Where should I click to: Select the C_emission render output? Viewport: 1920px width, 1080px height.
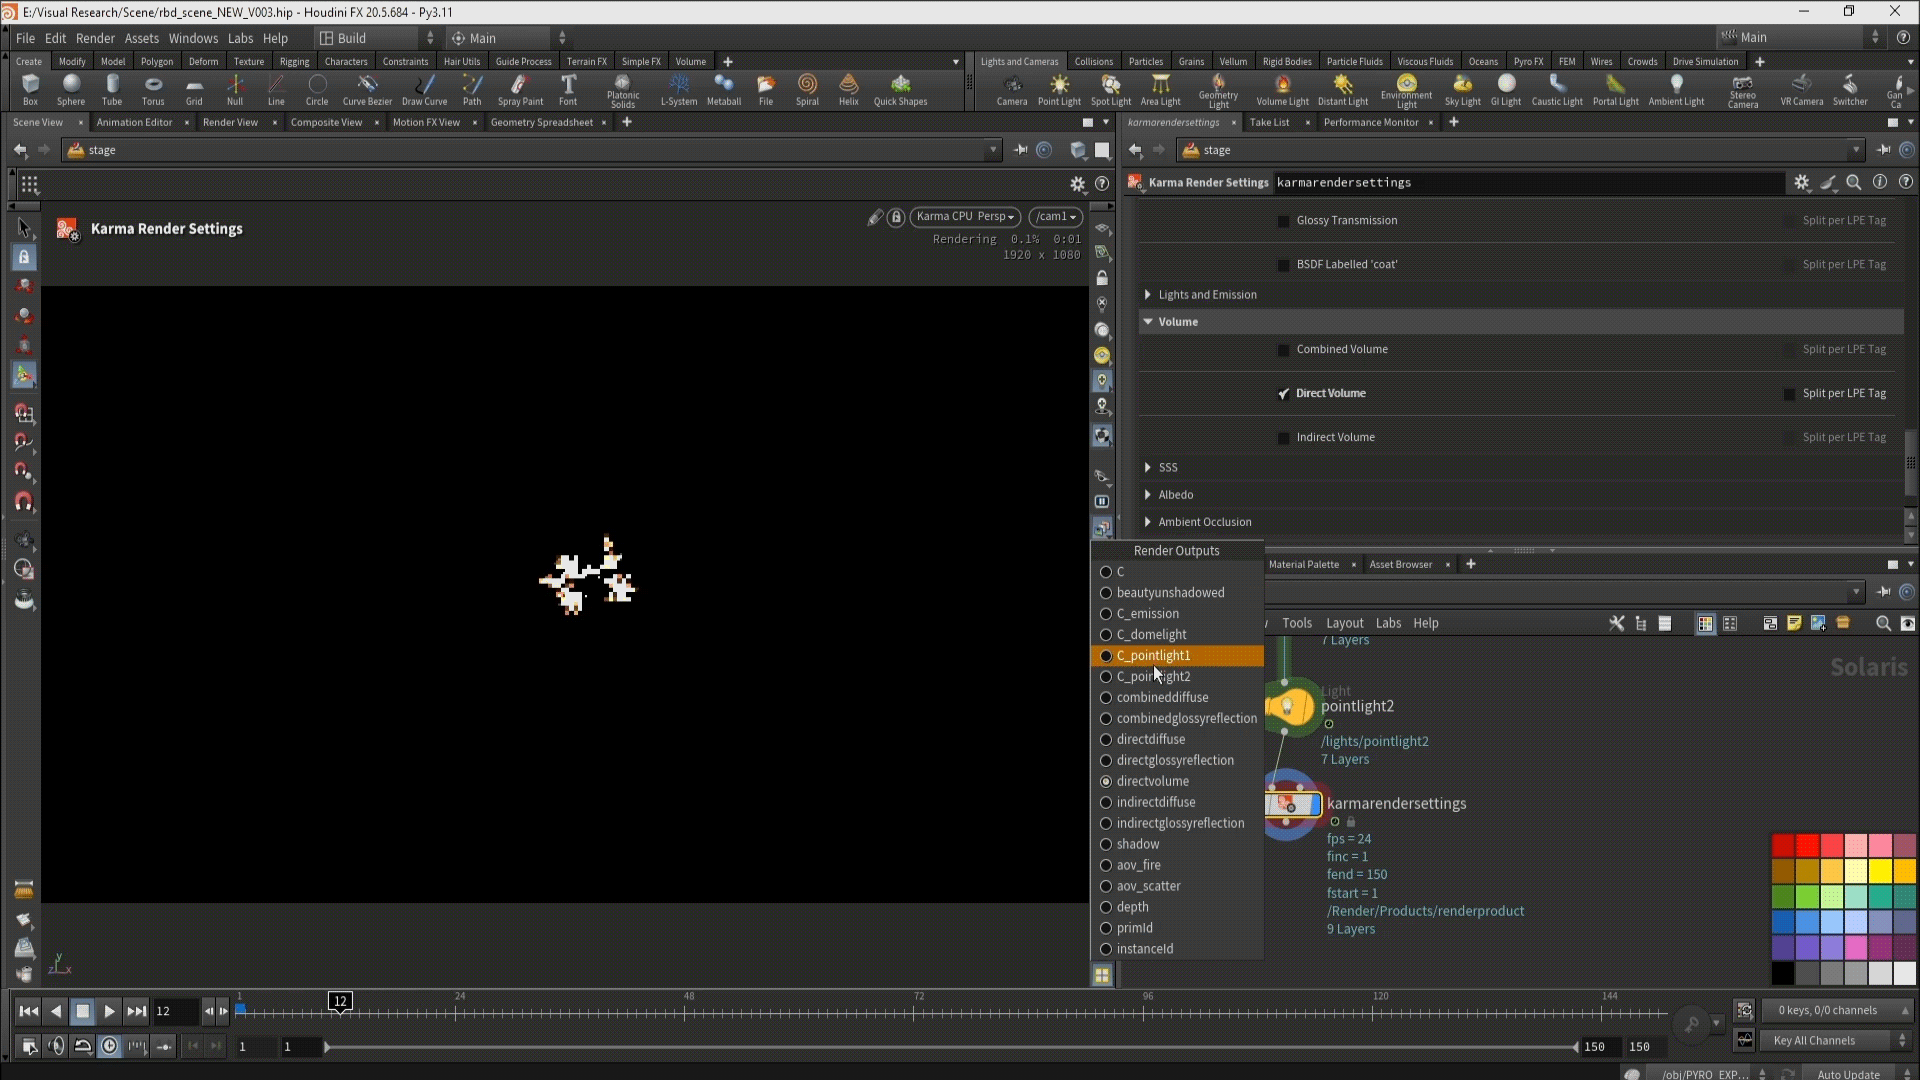point(1147,614)
